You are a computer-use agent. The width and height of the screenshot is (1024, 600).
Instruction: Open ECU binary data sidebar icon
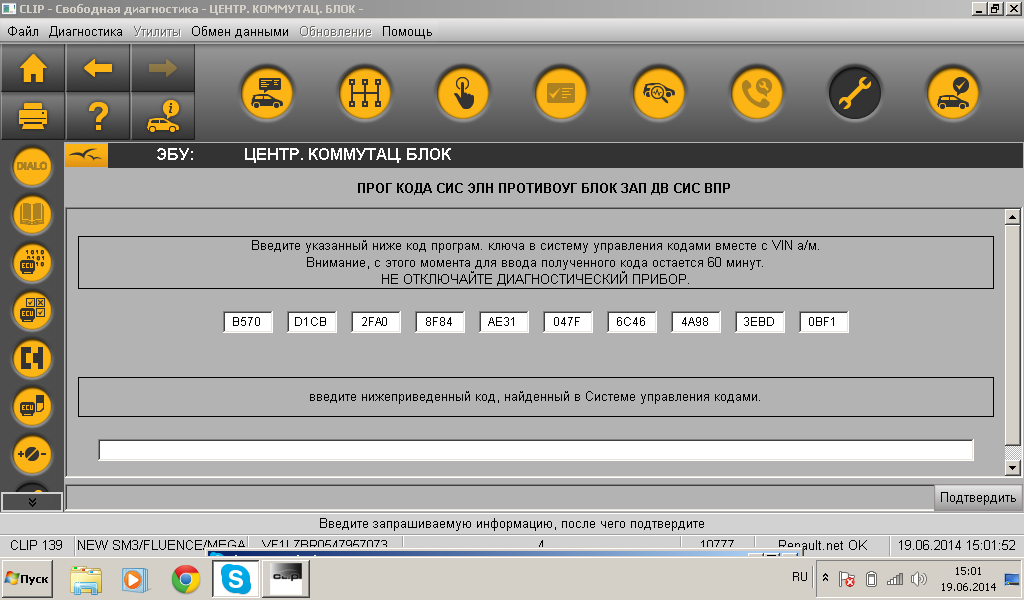pos(31,262)
